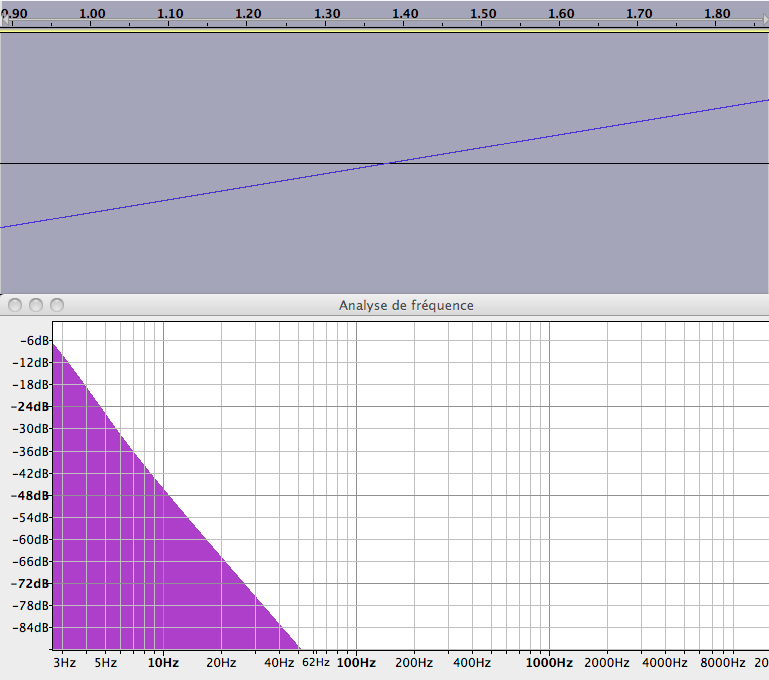The image size is (769, 680).
Task: Click the 100Hz label on frequency axis
Action: (356, 663)
